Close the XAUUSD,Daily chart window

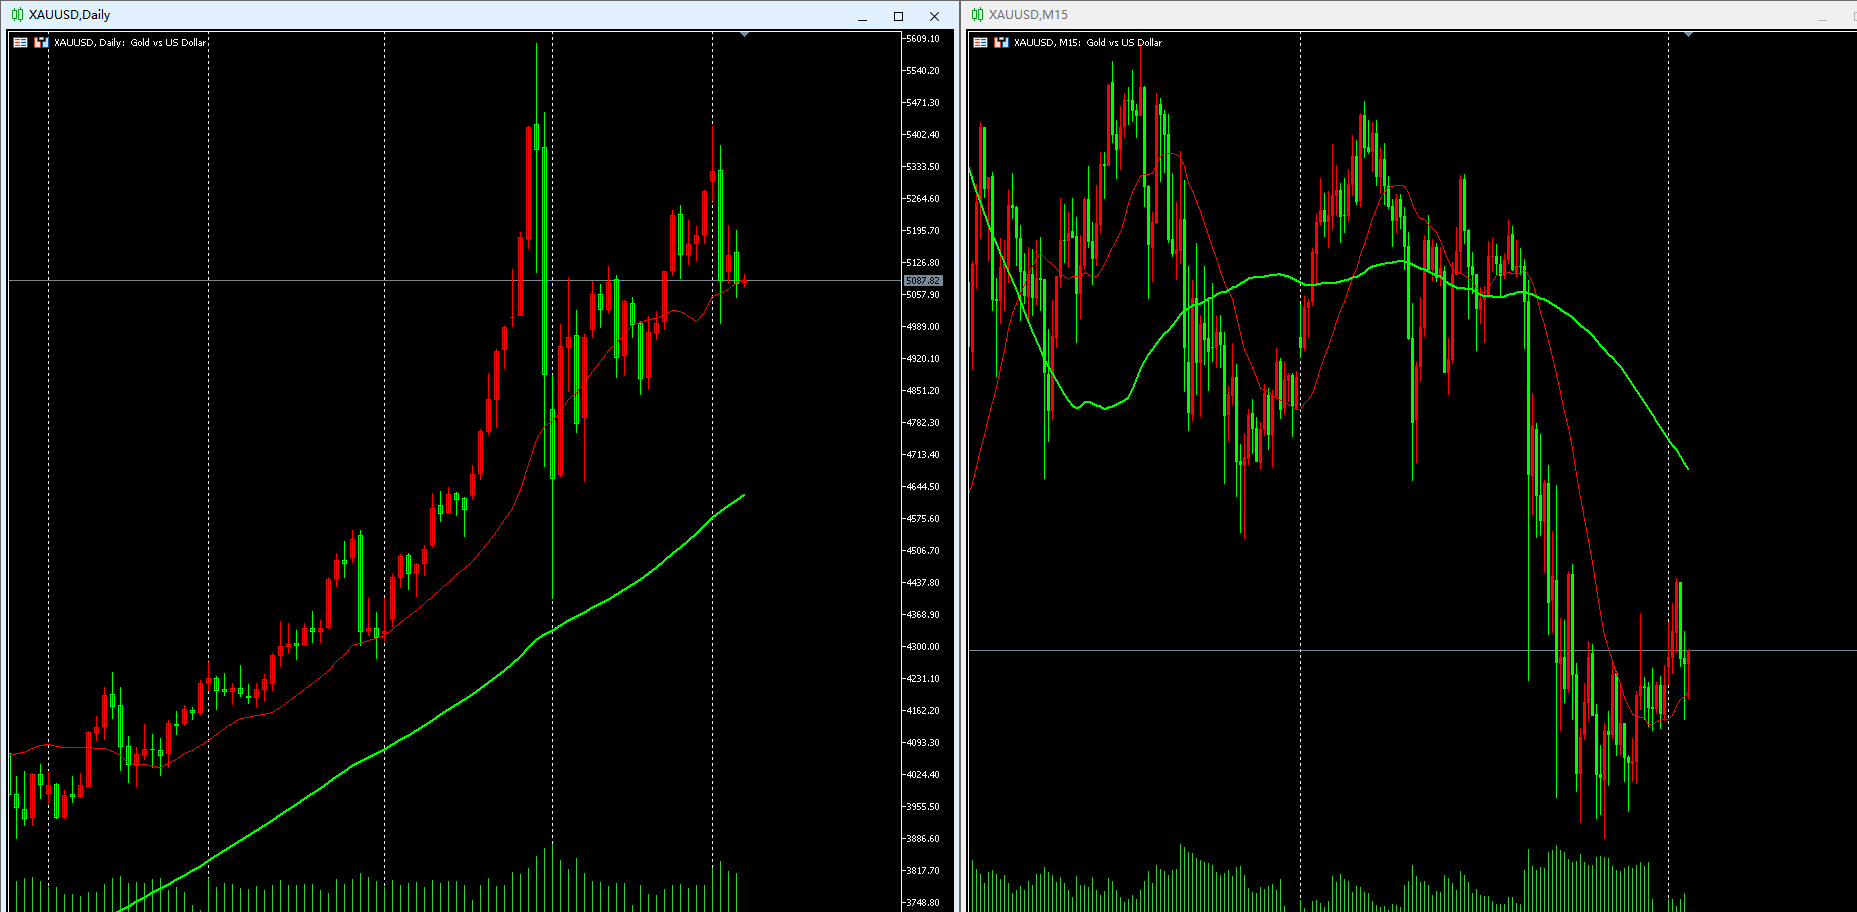click(934, 17)
